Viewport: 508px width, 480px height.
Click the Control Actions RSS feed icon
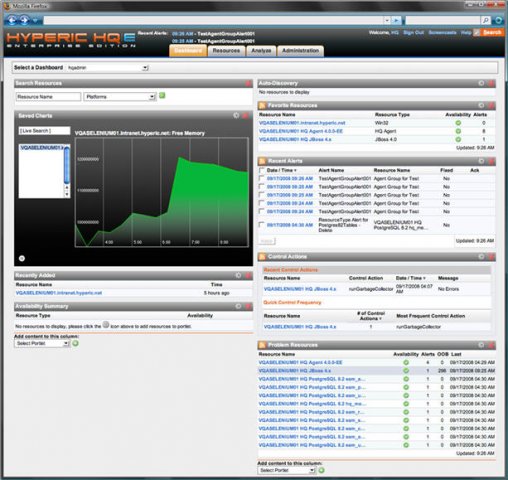pyautogui.click(x=262, y=257)
